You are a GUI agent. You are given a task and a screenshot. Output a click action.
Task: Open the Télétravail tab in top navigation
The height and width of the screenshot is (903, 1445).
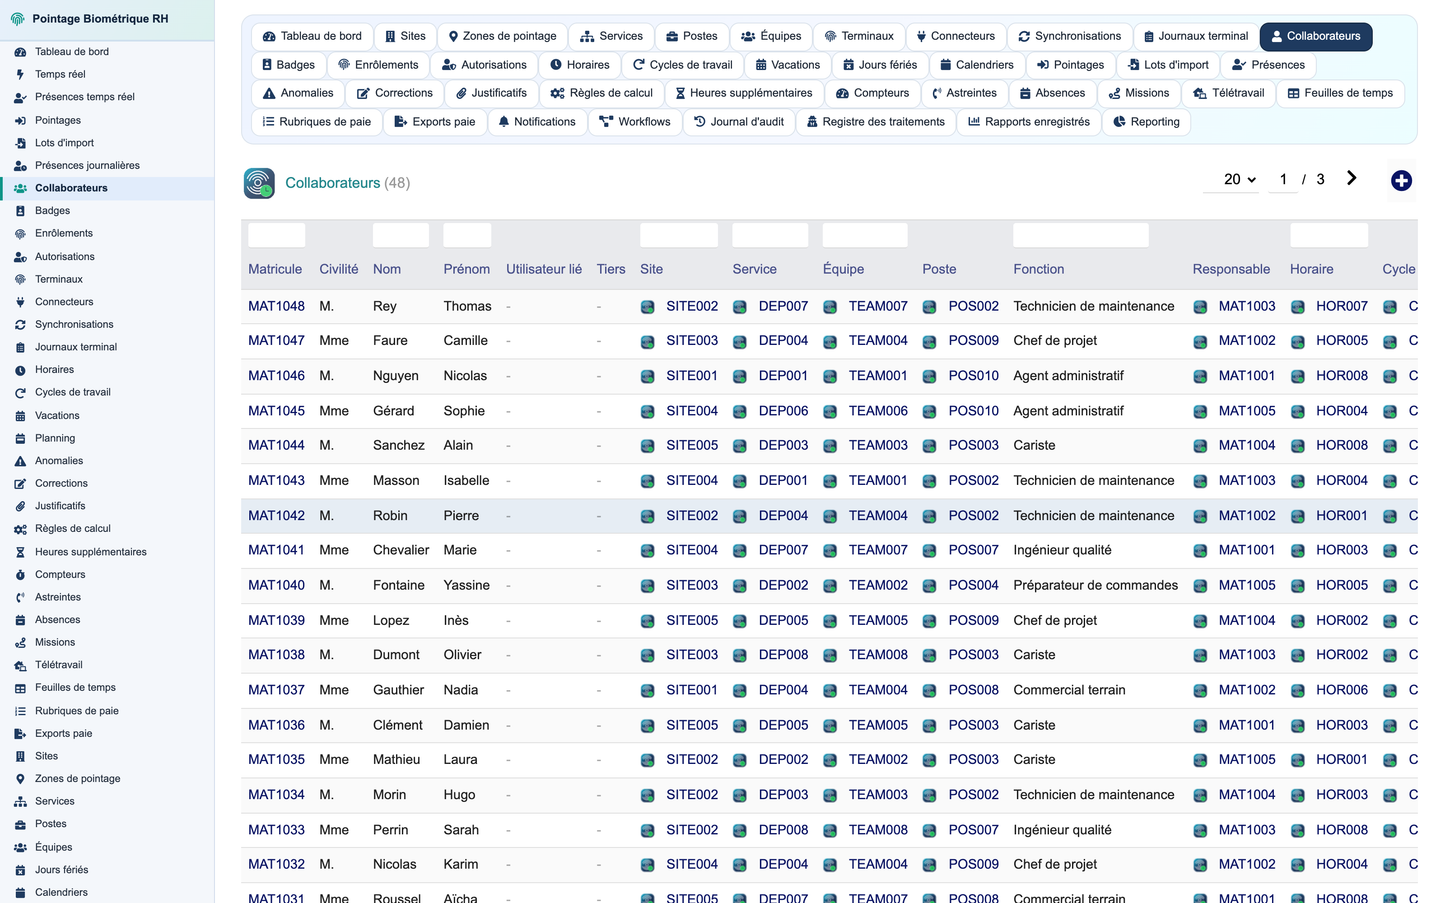click(1228, 93)
